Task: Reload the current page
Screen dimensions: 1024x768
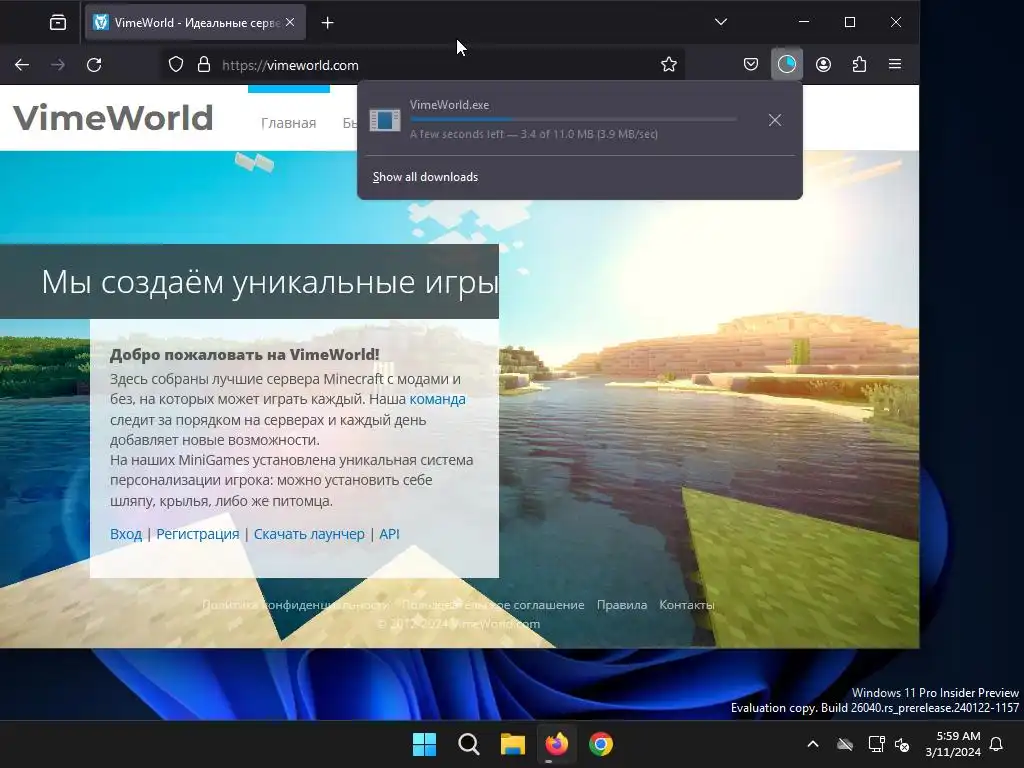Action: click(x=94, y=65)
